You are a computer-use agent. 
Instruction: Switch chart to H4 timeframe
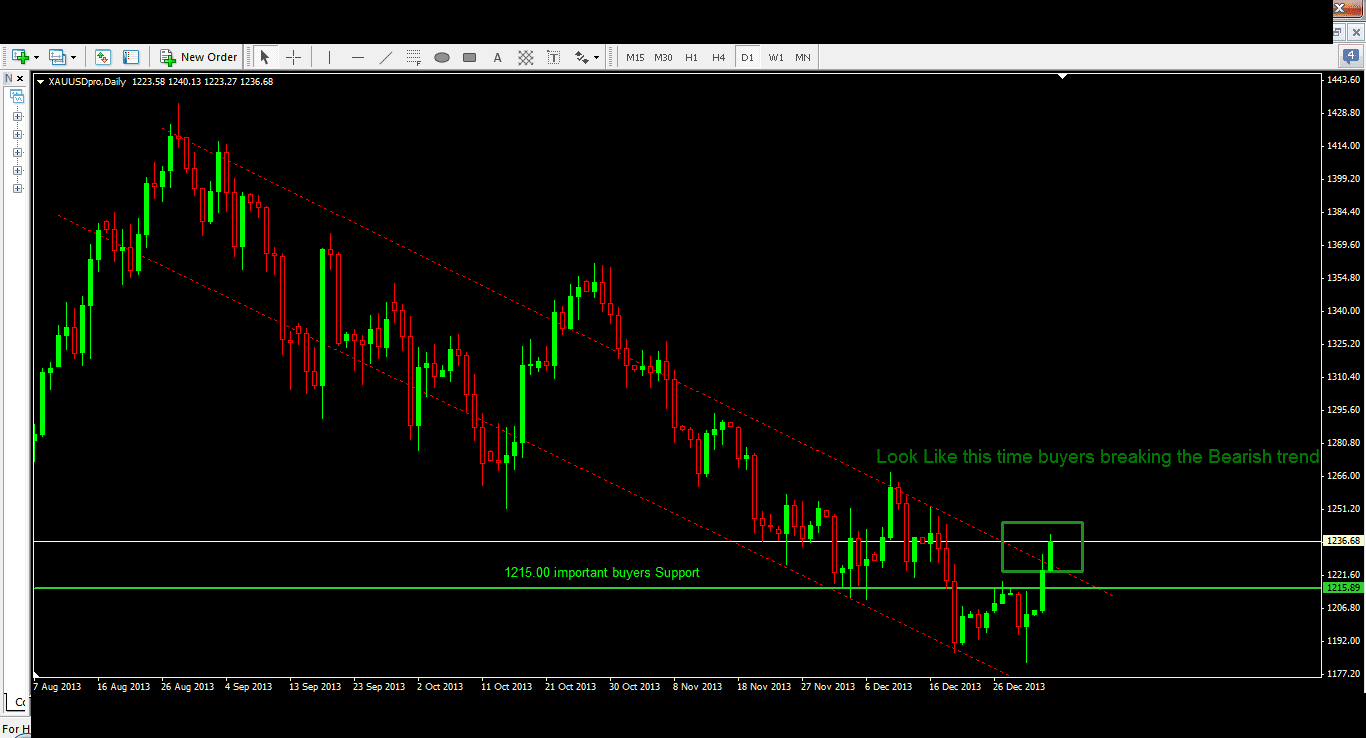point(718,58)
